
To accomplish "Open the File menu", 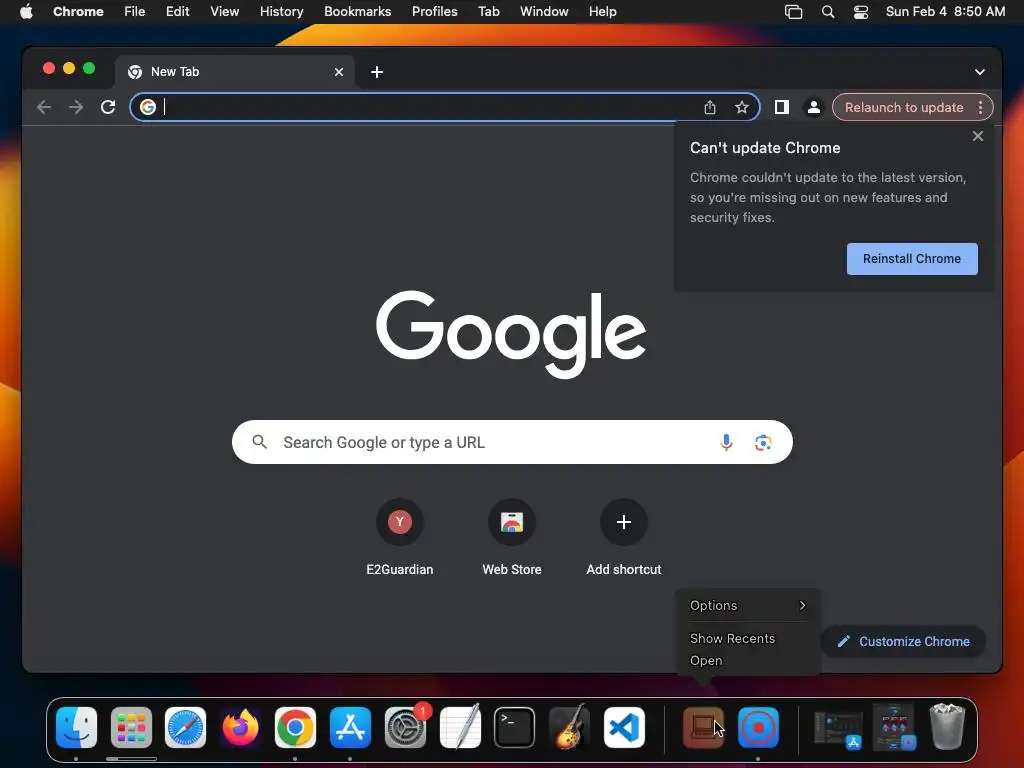I will pos(135,11).
